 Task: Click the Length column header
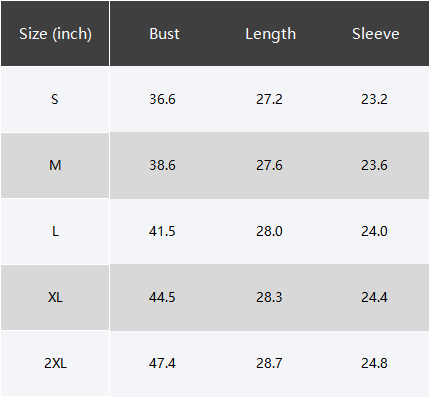(271, 34)
